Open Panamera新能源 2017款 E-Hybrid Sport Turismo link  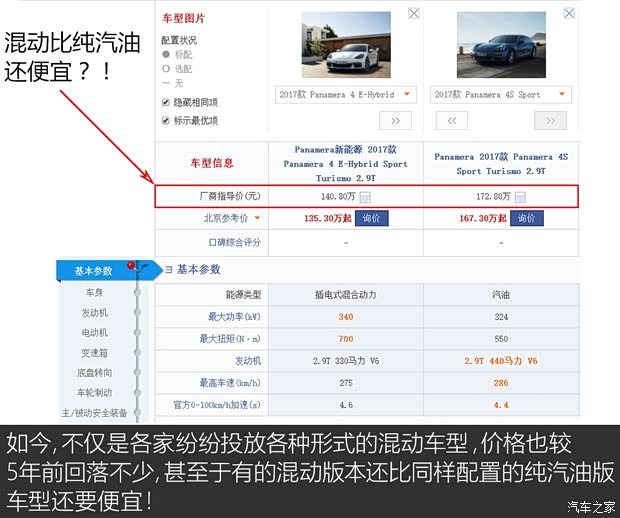pos(346,164)
